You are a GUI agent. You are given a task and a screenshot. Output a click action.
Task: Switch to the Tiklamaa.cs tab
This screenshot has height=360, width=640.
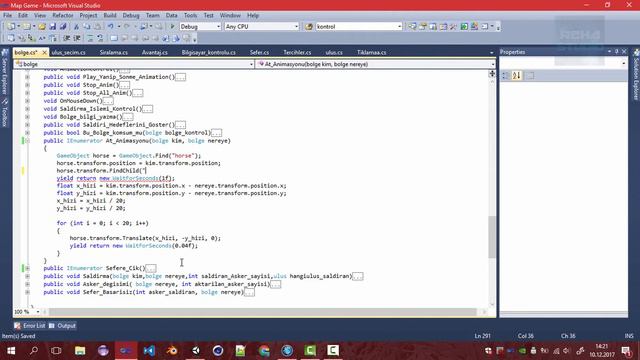371,53
